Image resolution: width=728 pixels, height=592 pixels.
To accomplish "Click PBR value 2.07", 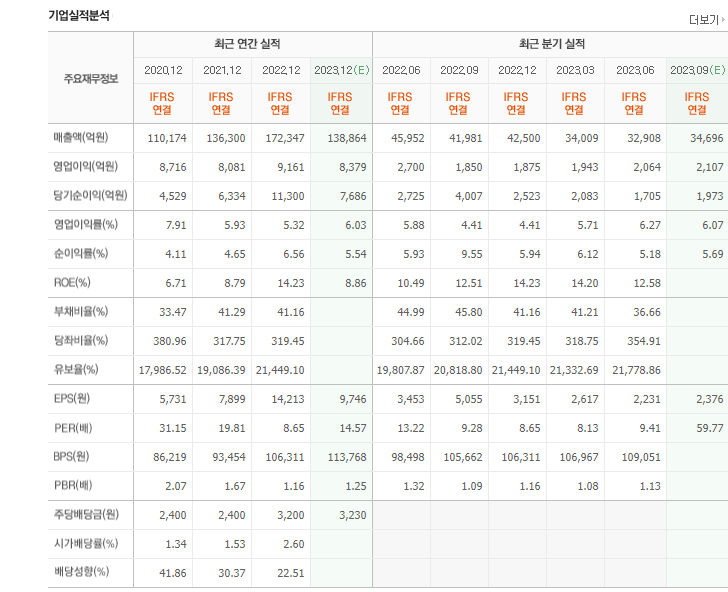I will pyautogui.click(x=176, y=486).
